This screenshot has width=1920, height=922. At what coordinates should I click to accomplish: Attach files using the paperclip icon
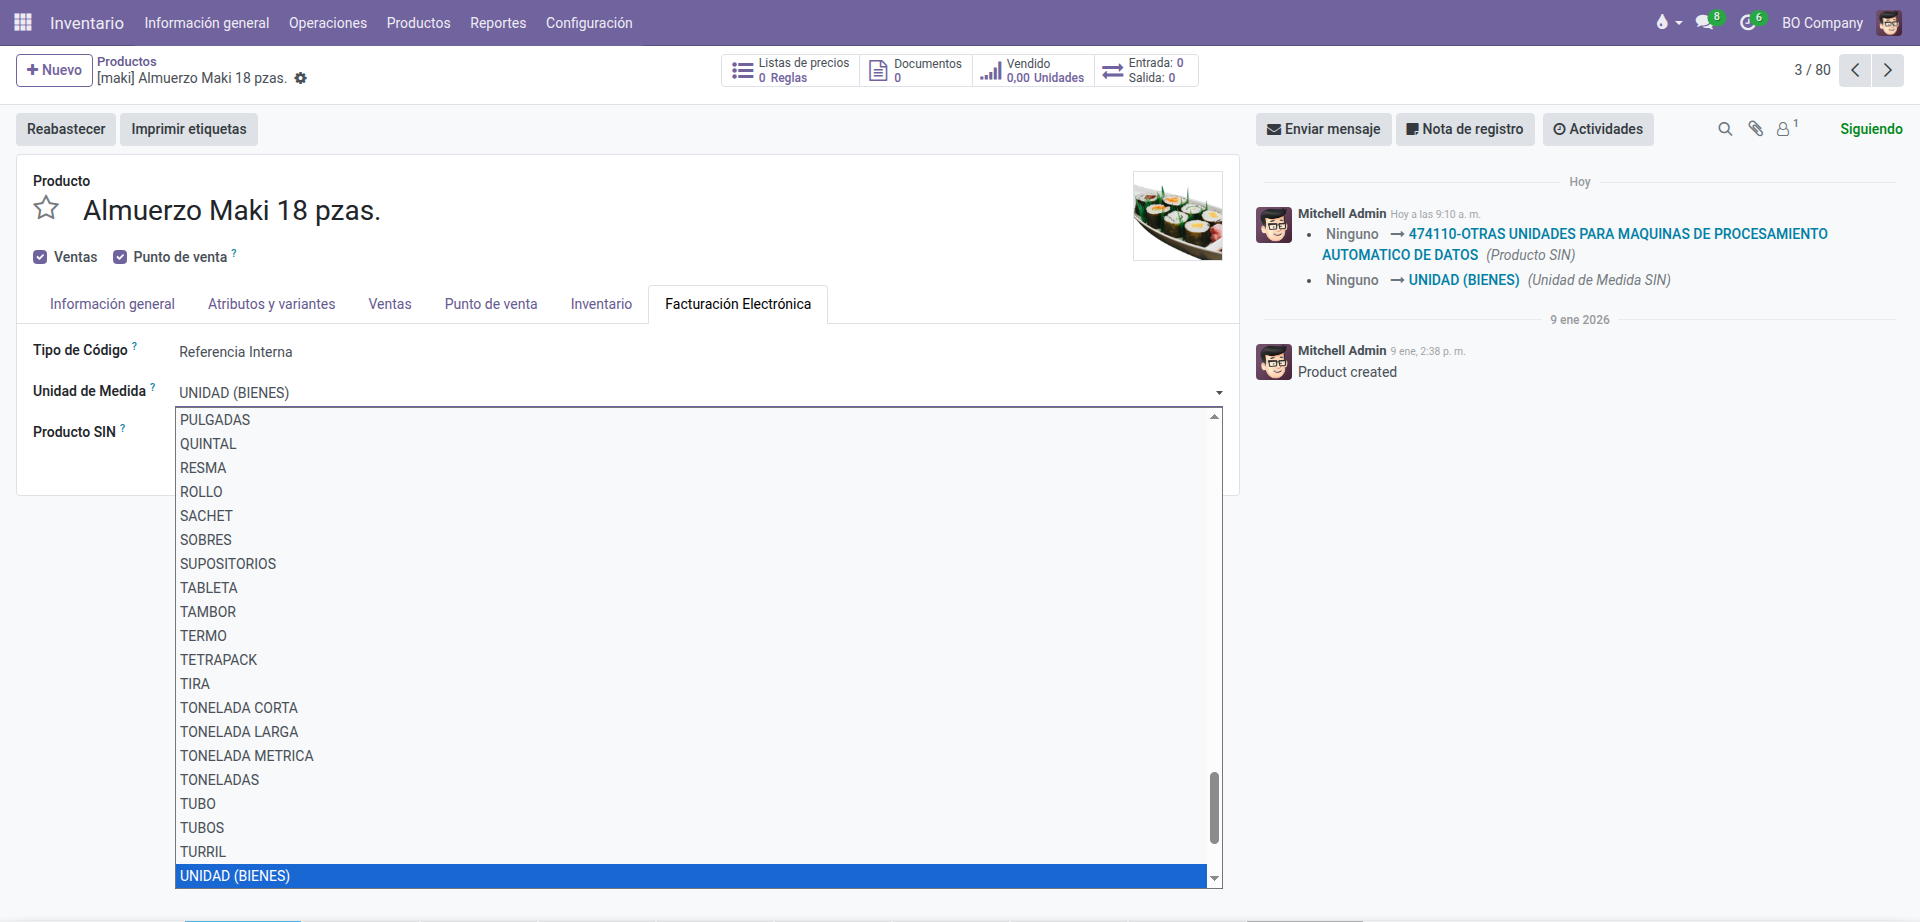pyautogui.click(x=1755, y=129)
